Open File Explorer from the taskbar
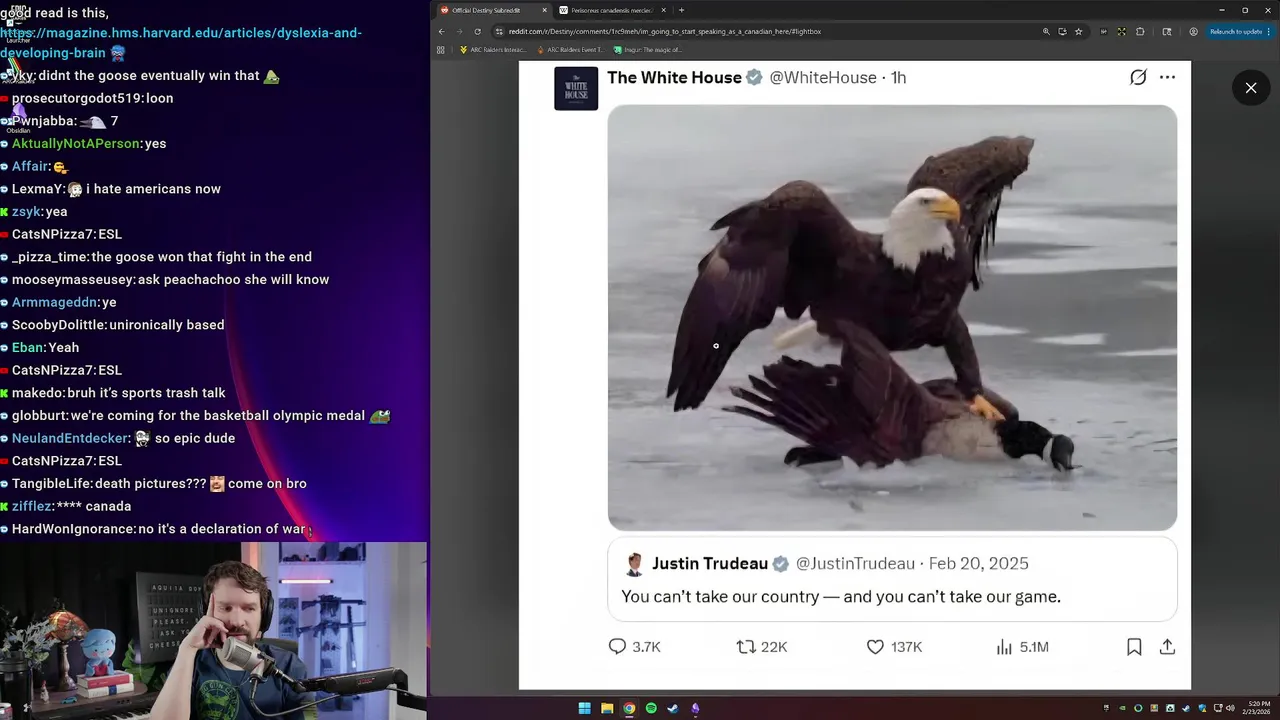The height and width of the screenshot is (720, 1280). 607,708
